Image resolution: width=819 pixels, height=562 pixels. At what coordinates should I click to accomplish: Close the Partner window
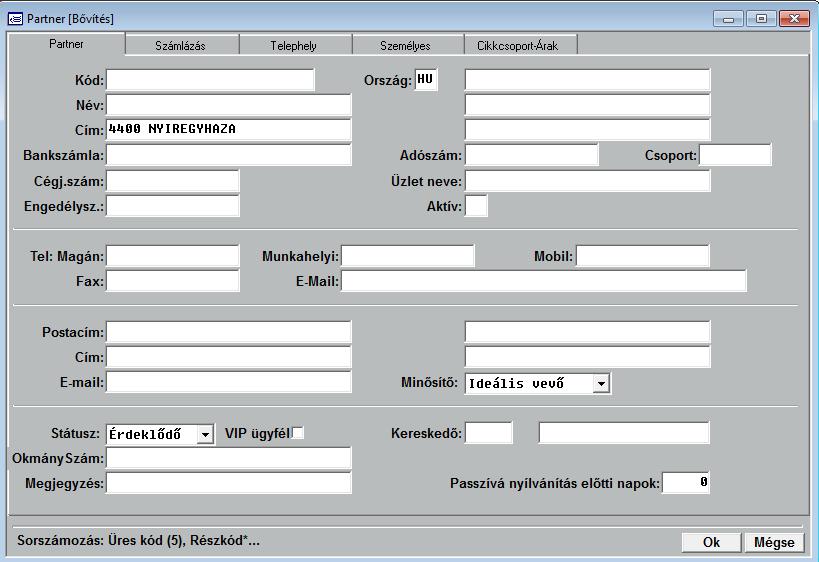point(794,19)
